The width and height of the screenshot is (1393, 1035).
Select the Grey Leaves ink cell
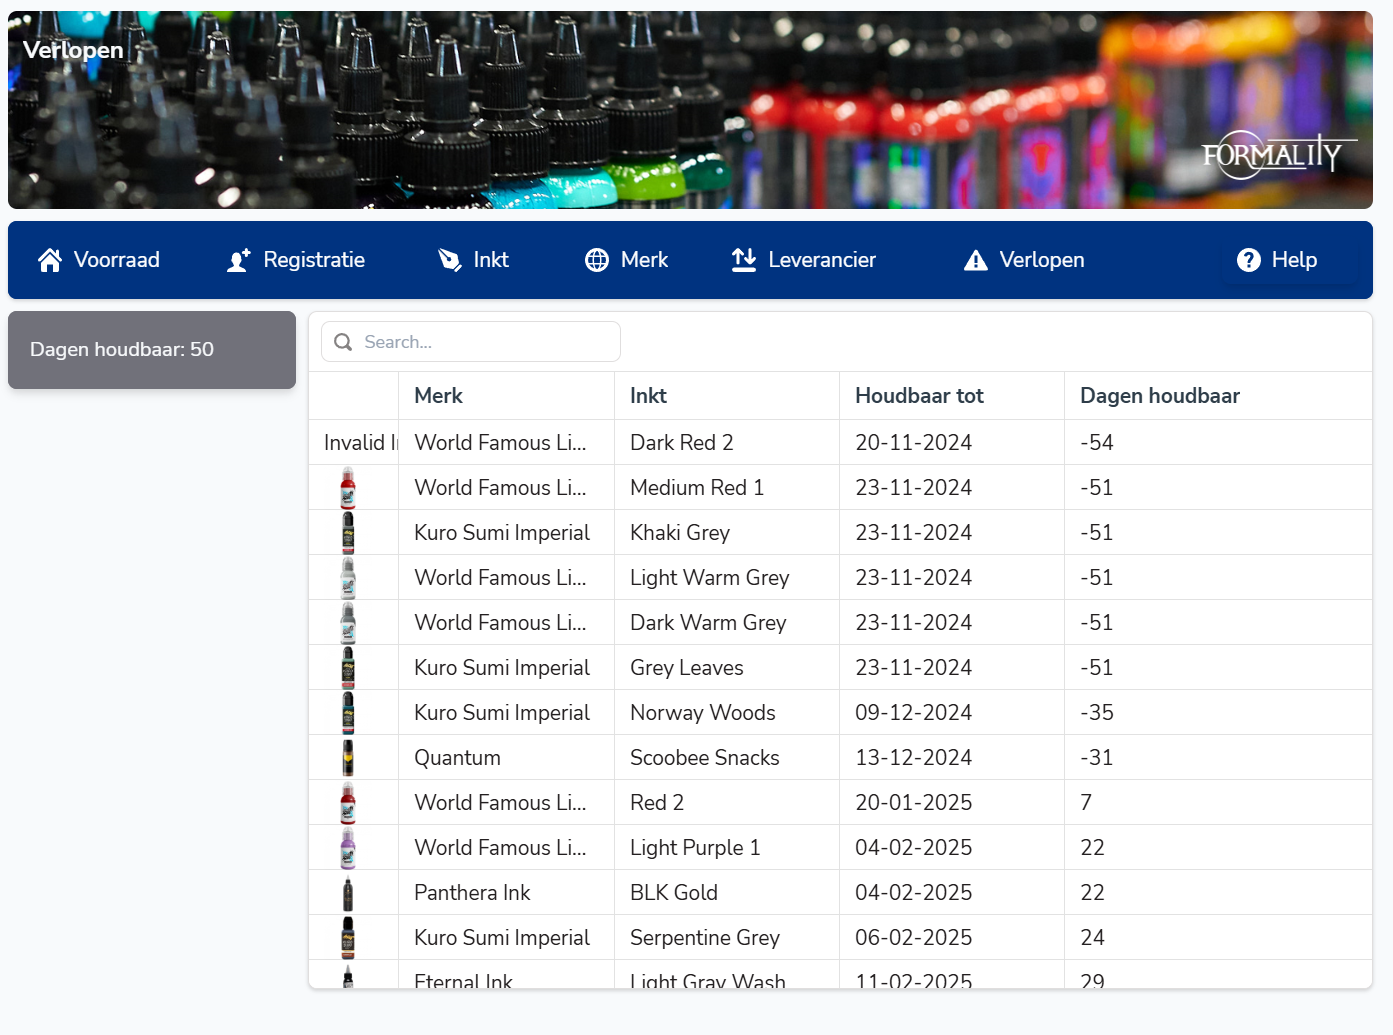[x=727, y=668]
